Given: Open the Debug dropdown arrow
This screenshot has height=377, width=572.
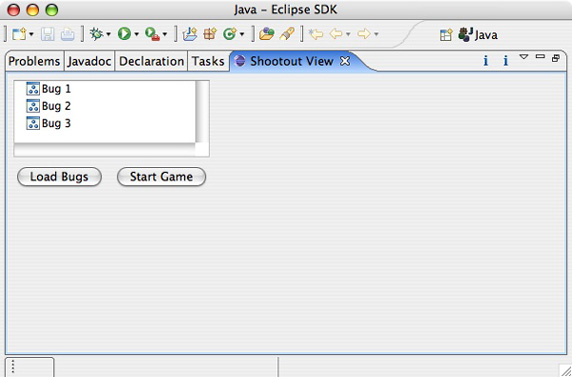Looking at the screenshot, I should (x=108, y=35).
